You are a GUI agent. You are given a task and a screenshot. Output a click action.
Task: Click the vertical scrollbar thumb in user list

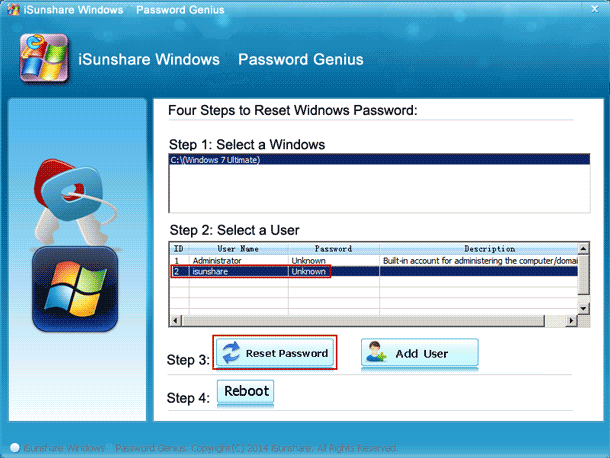coord(583,275)
